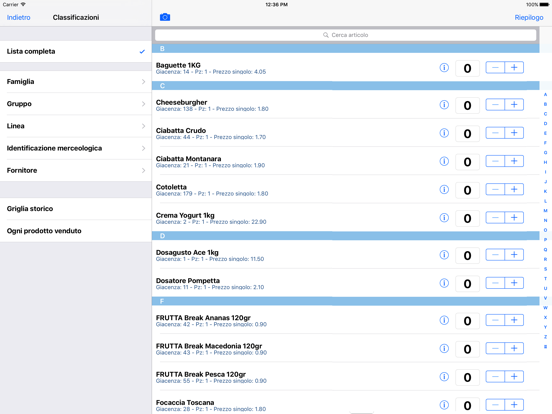The width and height of the screenshot is (552, 414).
Task: Show info for Cheeseburgher
Action: (x=444, y=105)
